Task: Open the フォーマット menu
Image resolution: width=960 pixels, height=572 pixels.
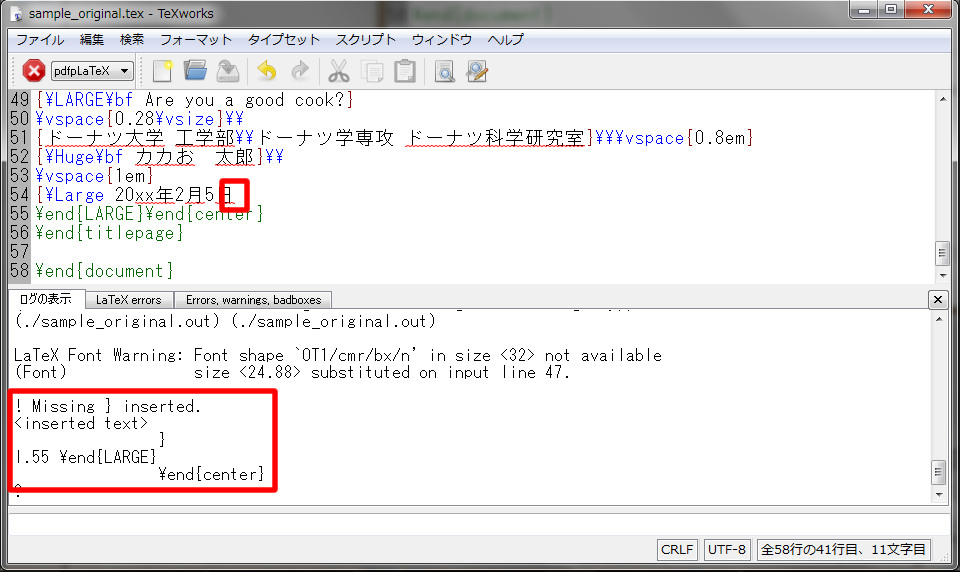Action: click(196, 40)
